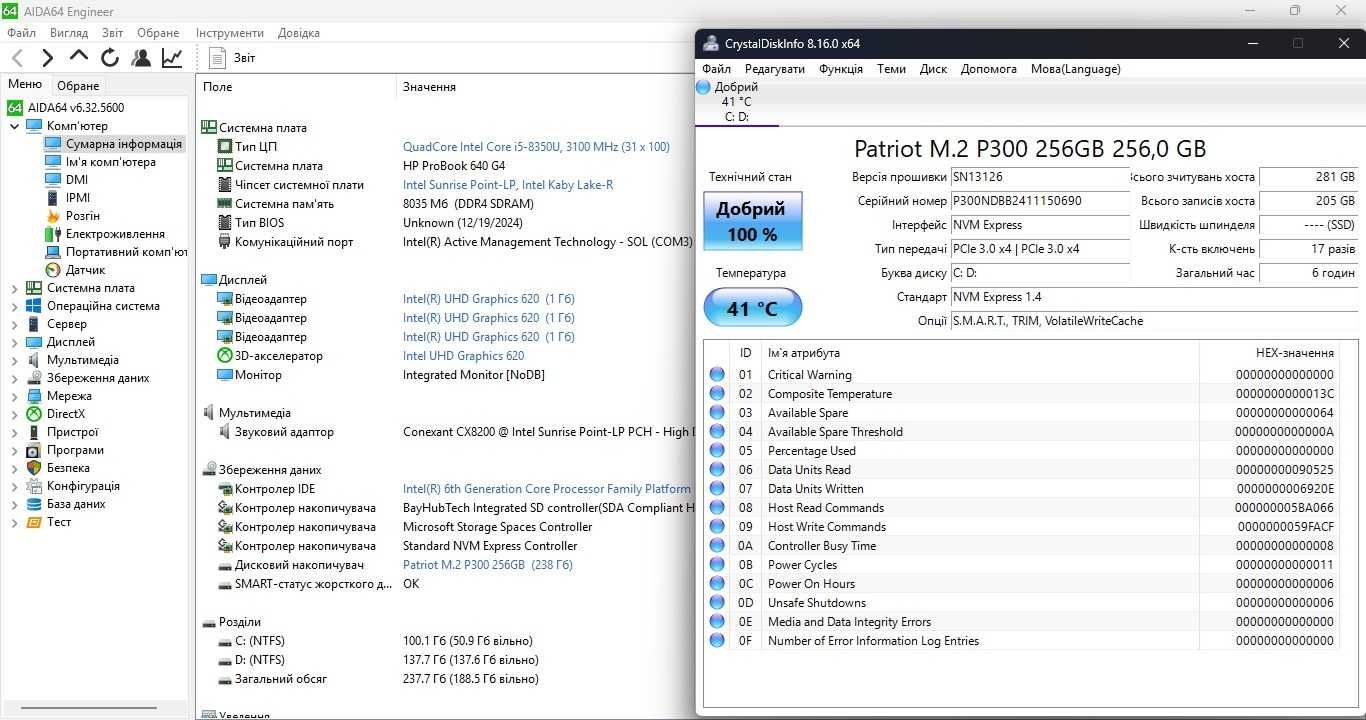1366x720 pixels.
Task: Click the Безпека shield icon in tree
Action: point(34,468)
